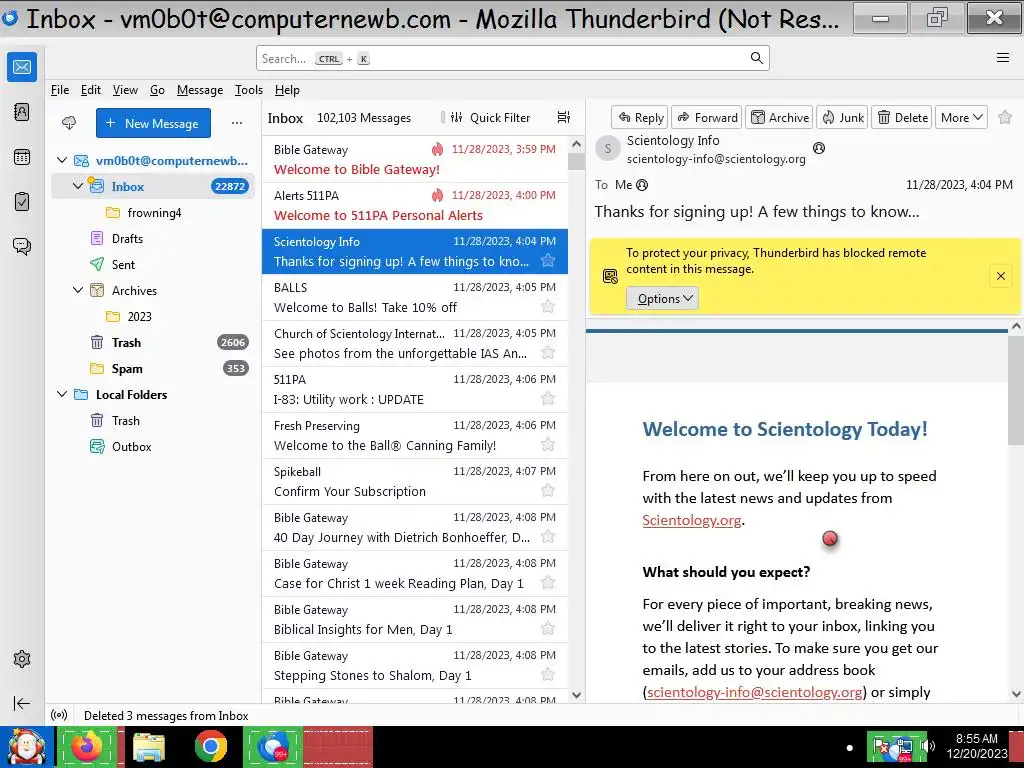Open folder pane options ellipsis
1024x768 pixels.
pos(237,123)
